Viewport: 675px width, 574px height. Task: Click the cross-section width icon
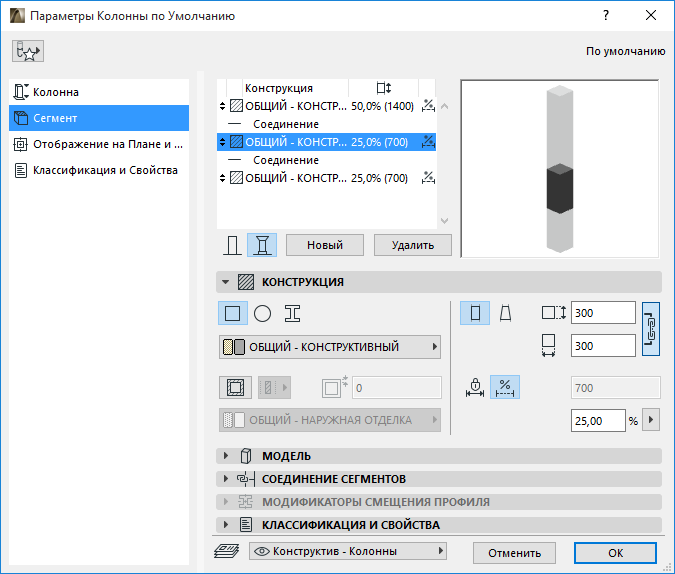(548, 346)
